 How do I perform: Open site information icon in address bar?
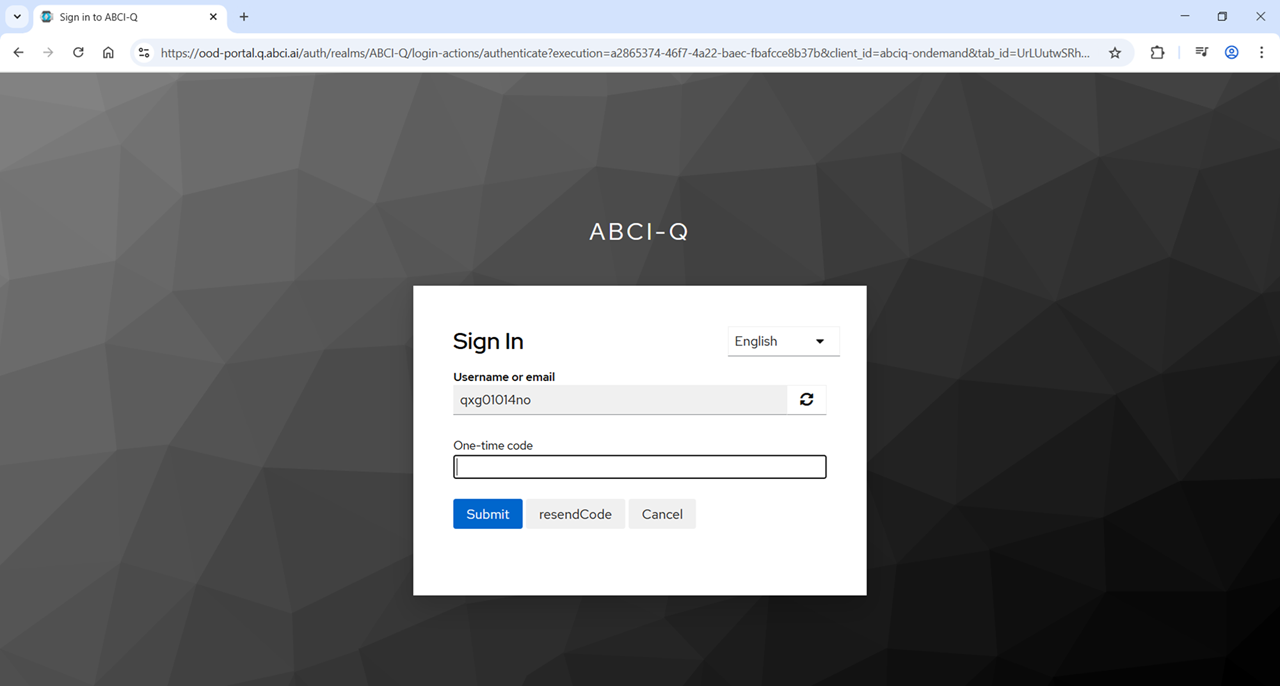tap(144, 53)
